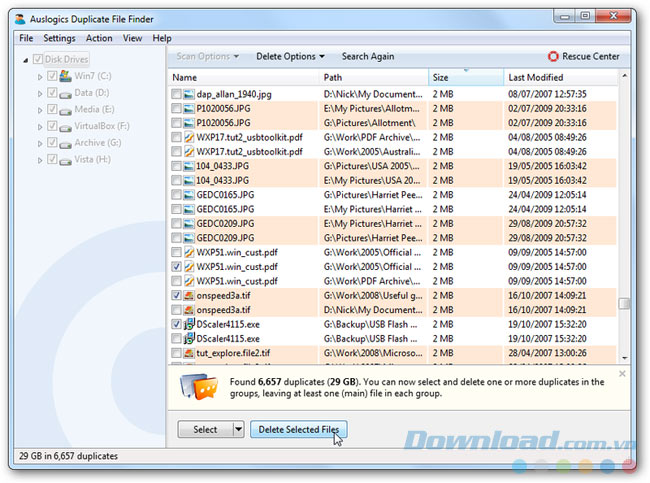Check the dap_allan_1940.jpg file checkbox
This screenshot has height=483, width=650.
pyautogui.click(x=176, y=94)
